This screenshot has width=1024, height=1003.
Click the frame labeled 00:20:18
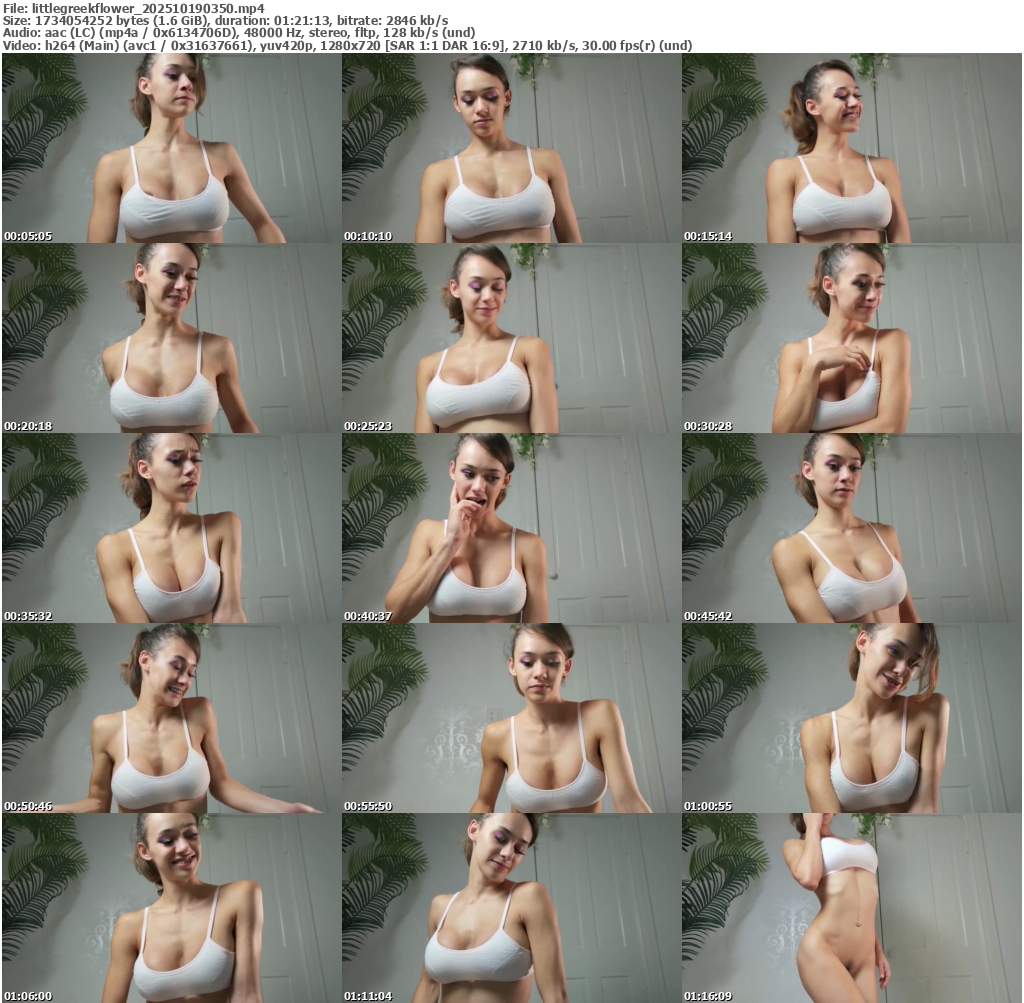coord(171,338)
